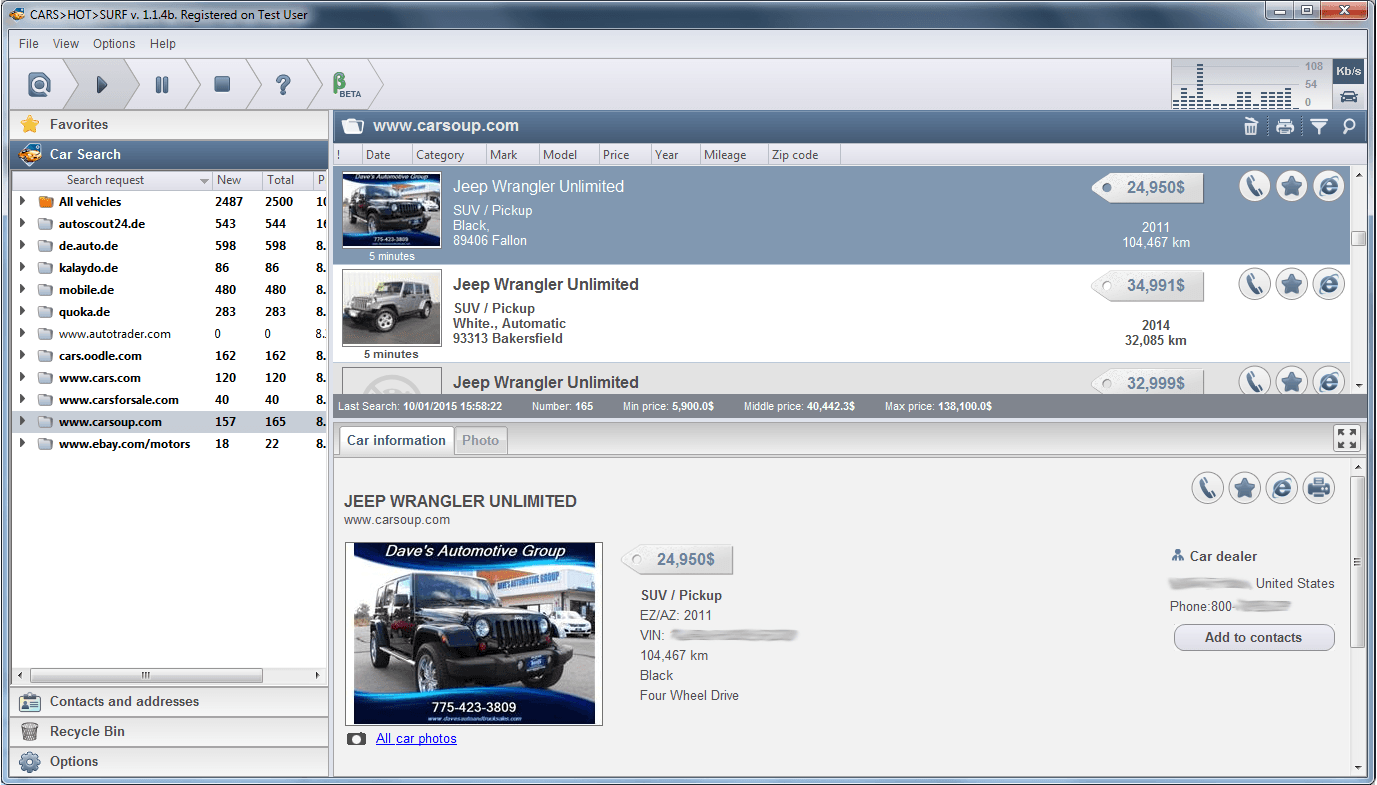The width and height of the screenshot is (1377, 785).
Task: Click the trash icon in carsoup header
Action: coord(1251,126)
